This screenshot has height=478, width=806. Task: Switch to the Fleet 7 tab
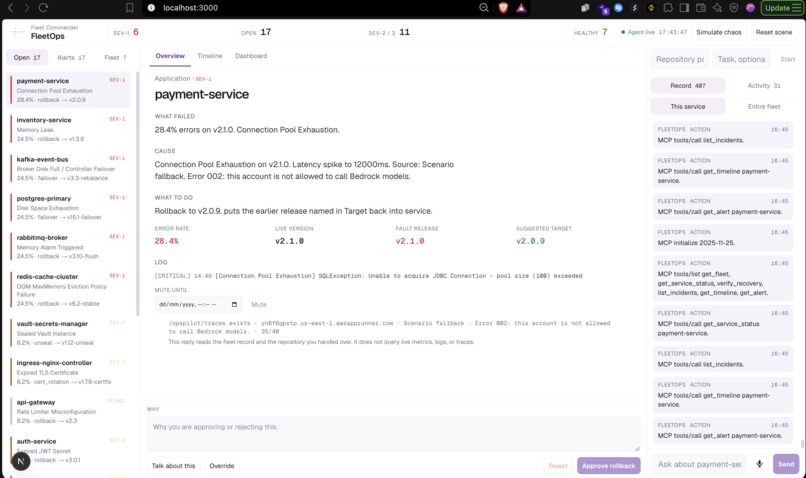[115, 58]
